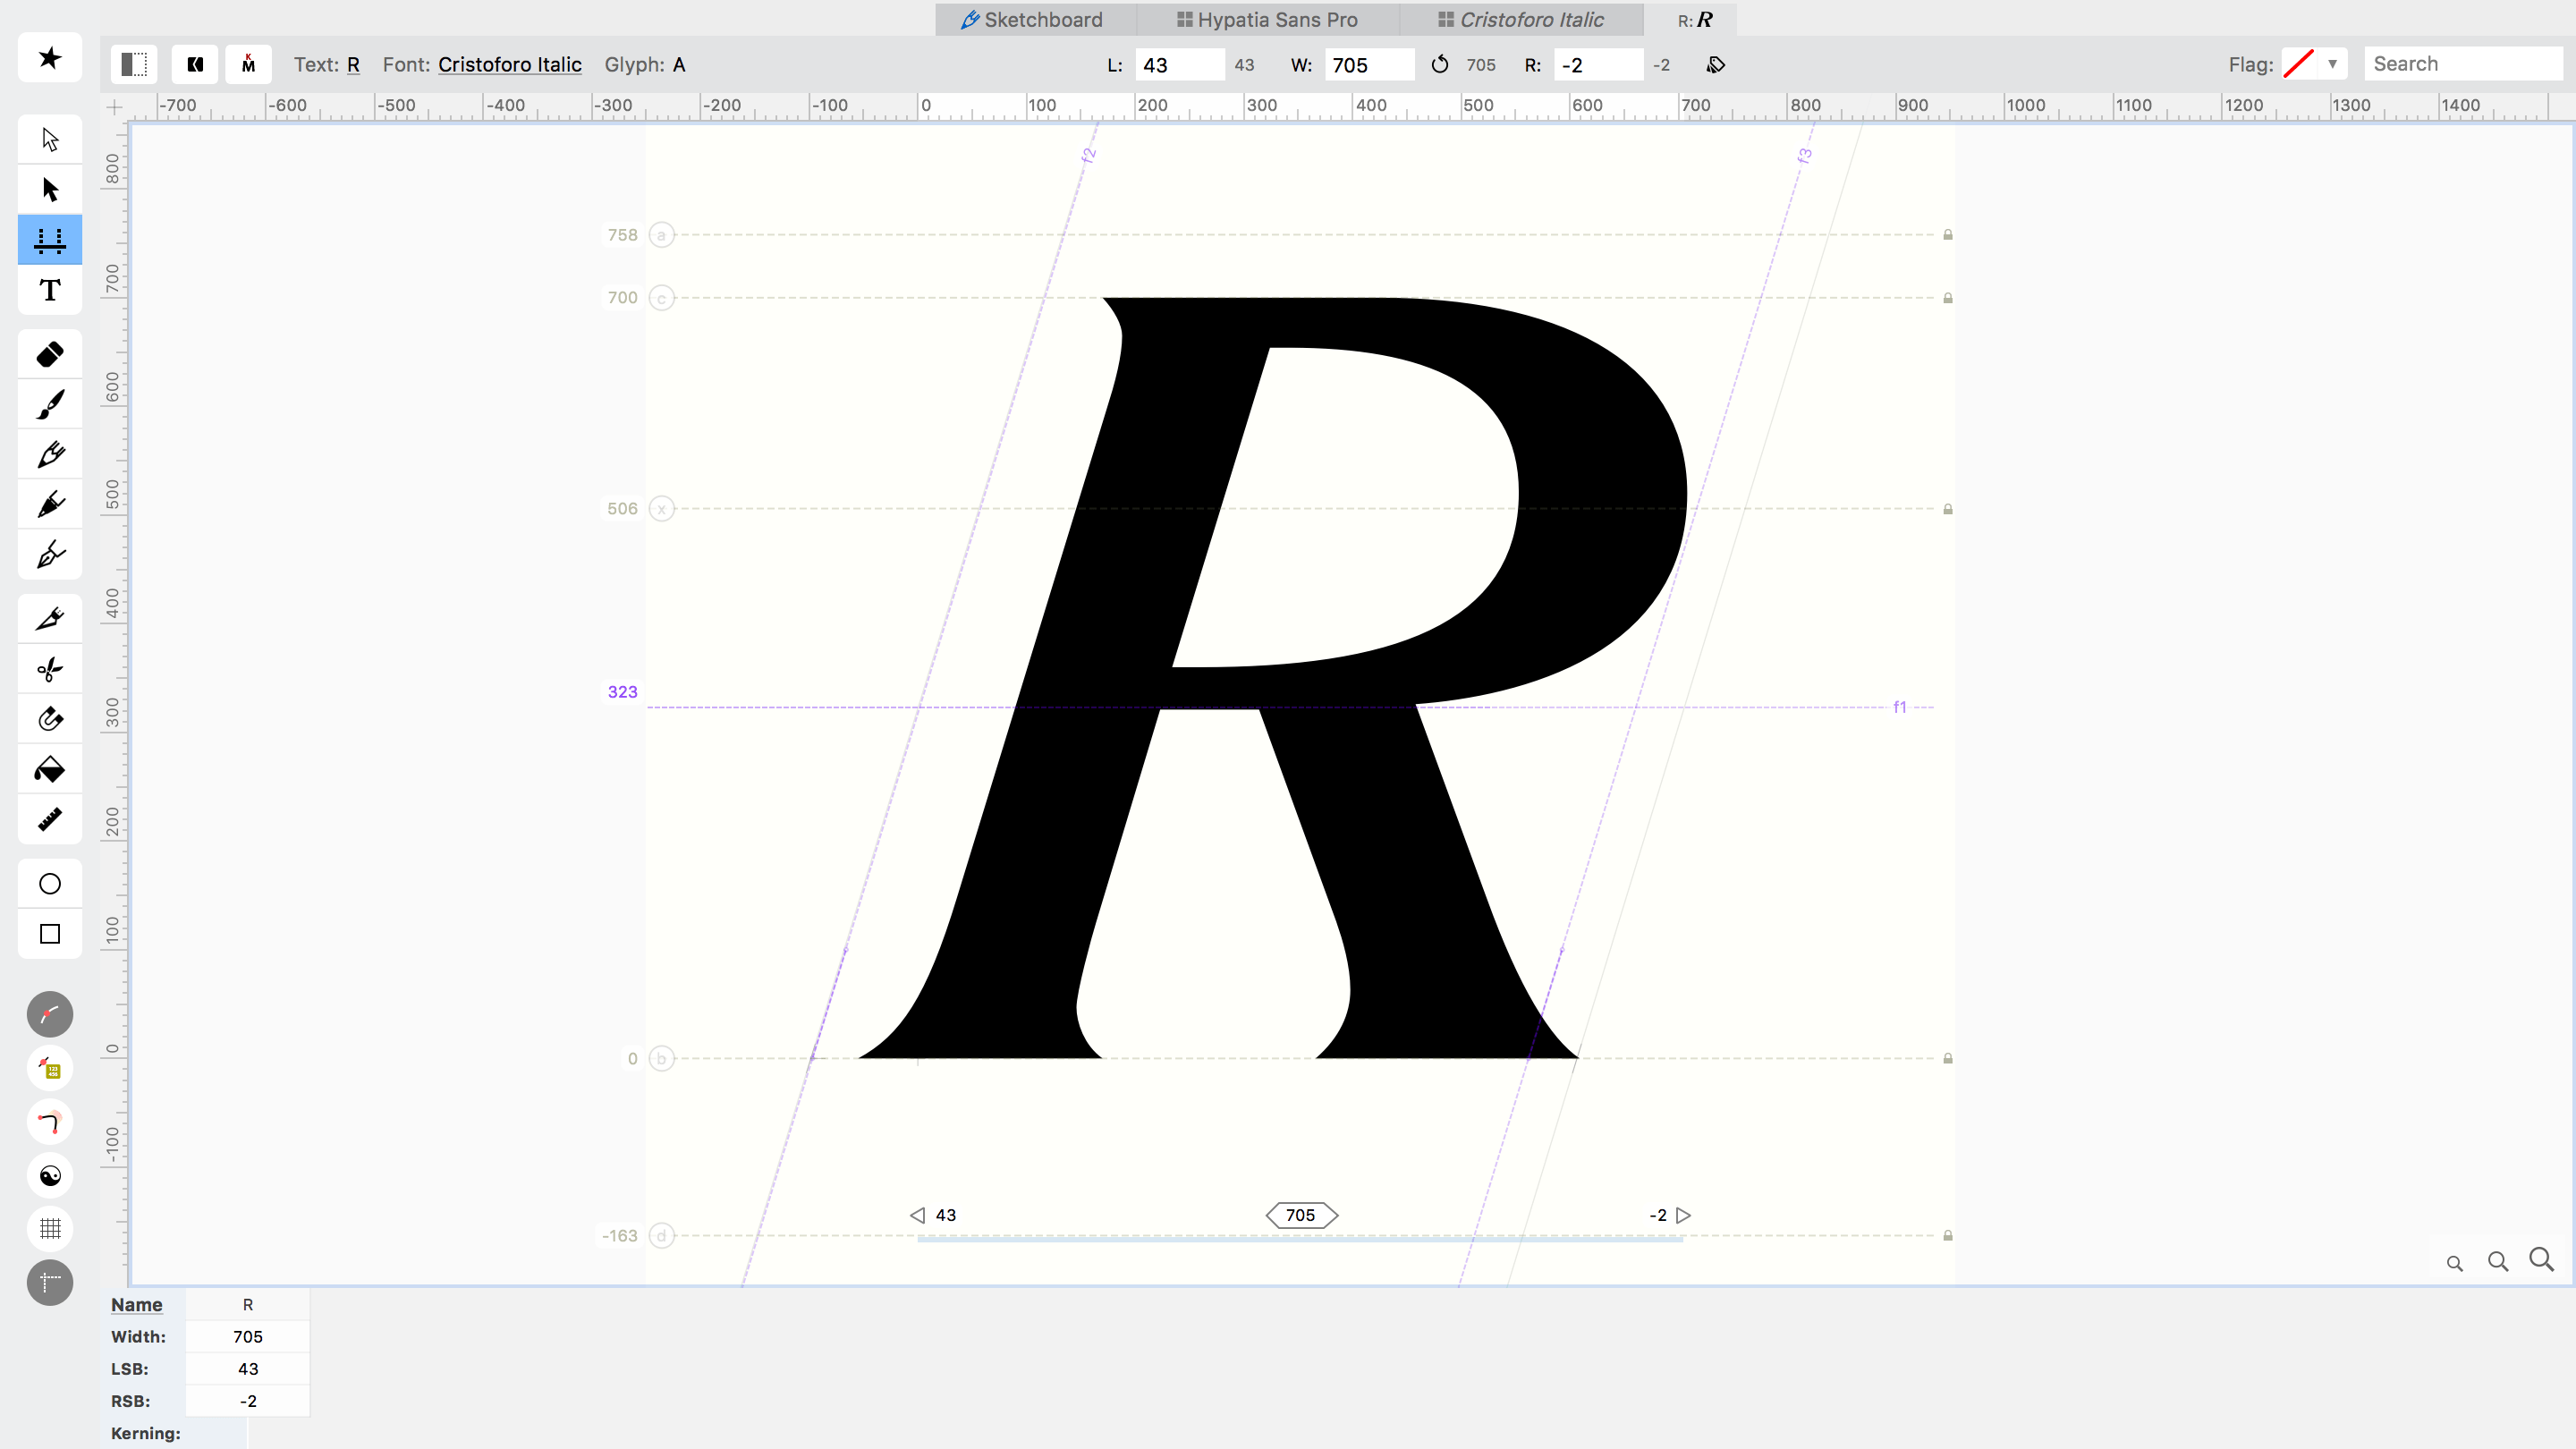Image resolution: width=2576 pixels, height=1449 pixels.
Task: Select the Scissors tool
Action: point(49,668)
